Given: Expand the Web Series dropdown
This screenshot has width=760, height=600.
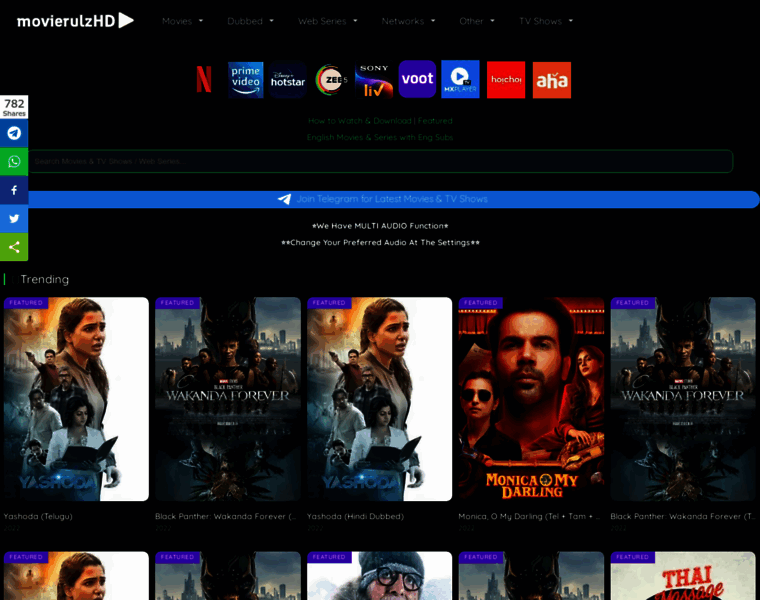Looking at the screenshot, I should 327,21.
